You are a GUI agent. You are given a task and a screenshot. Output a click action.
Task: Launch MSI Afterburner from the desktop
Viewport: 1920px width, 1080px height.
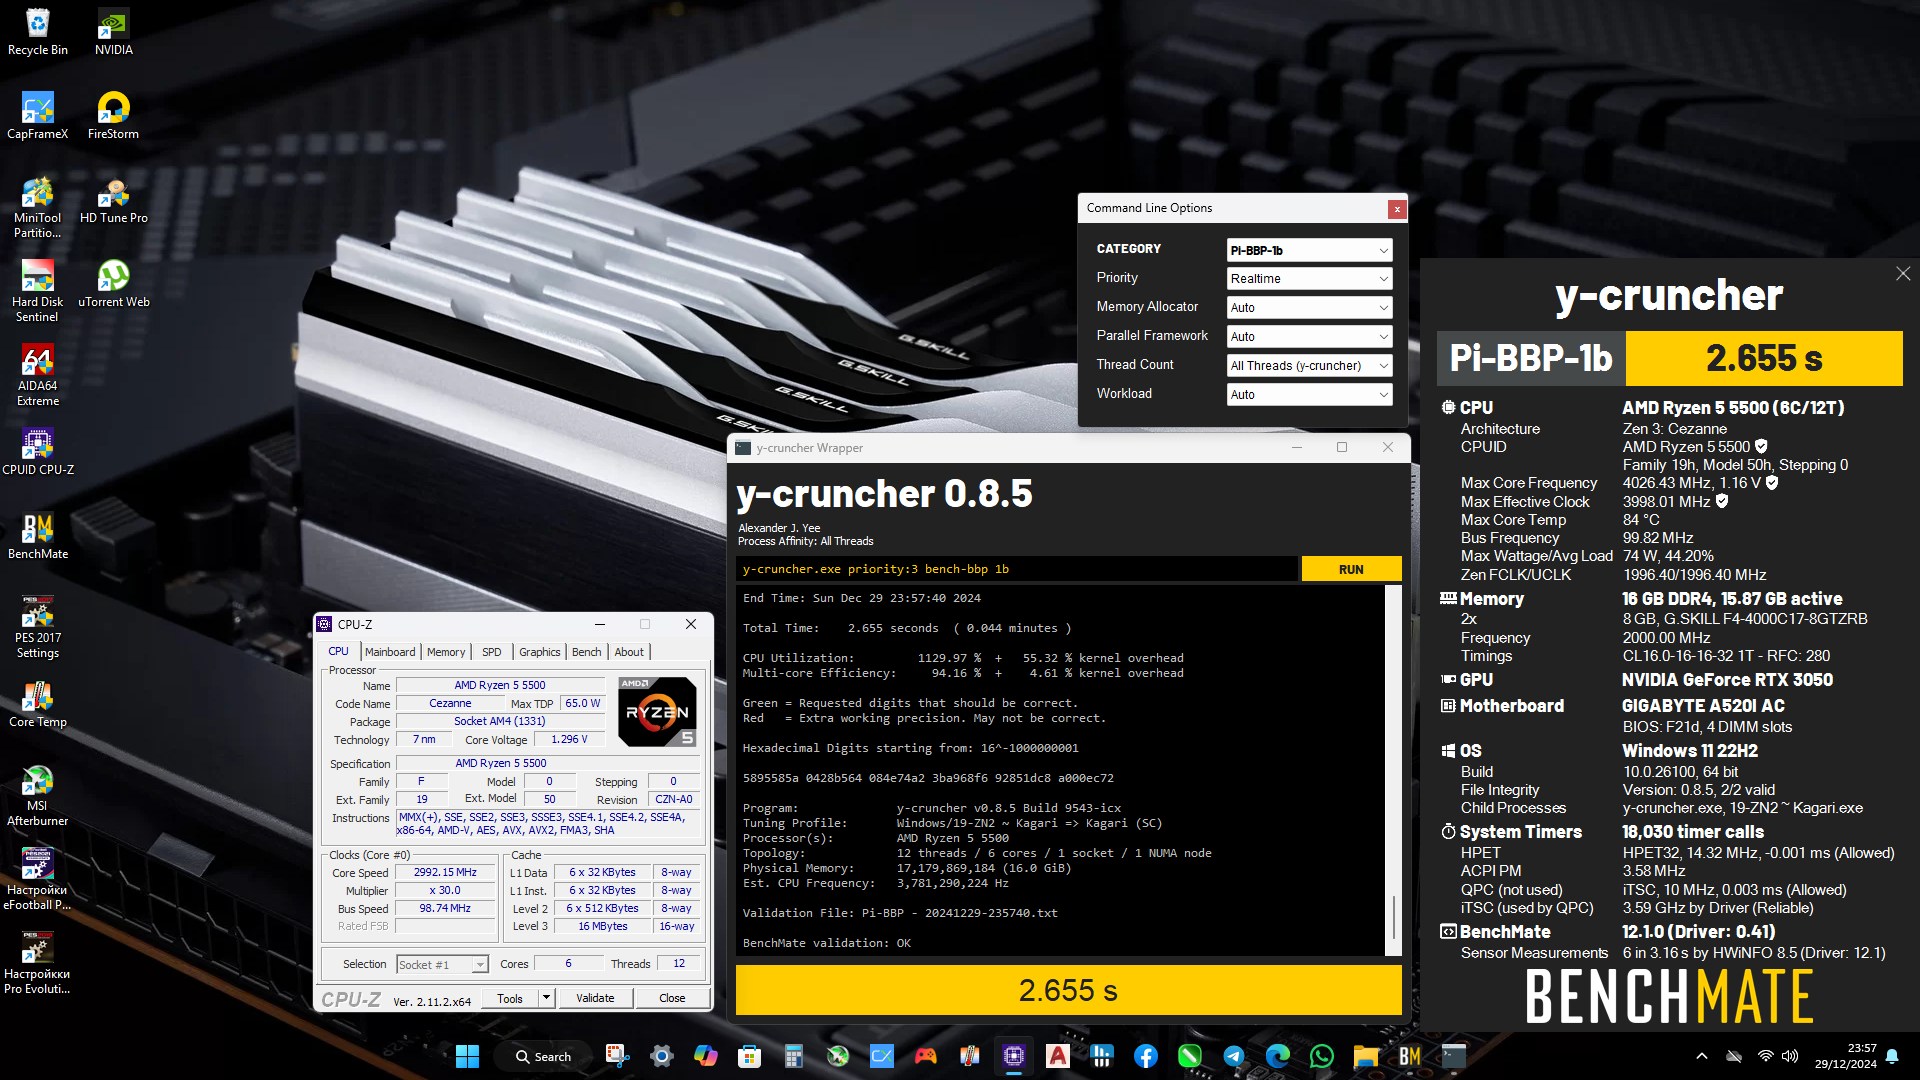coord(38,795)
